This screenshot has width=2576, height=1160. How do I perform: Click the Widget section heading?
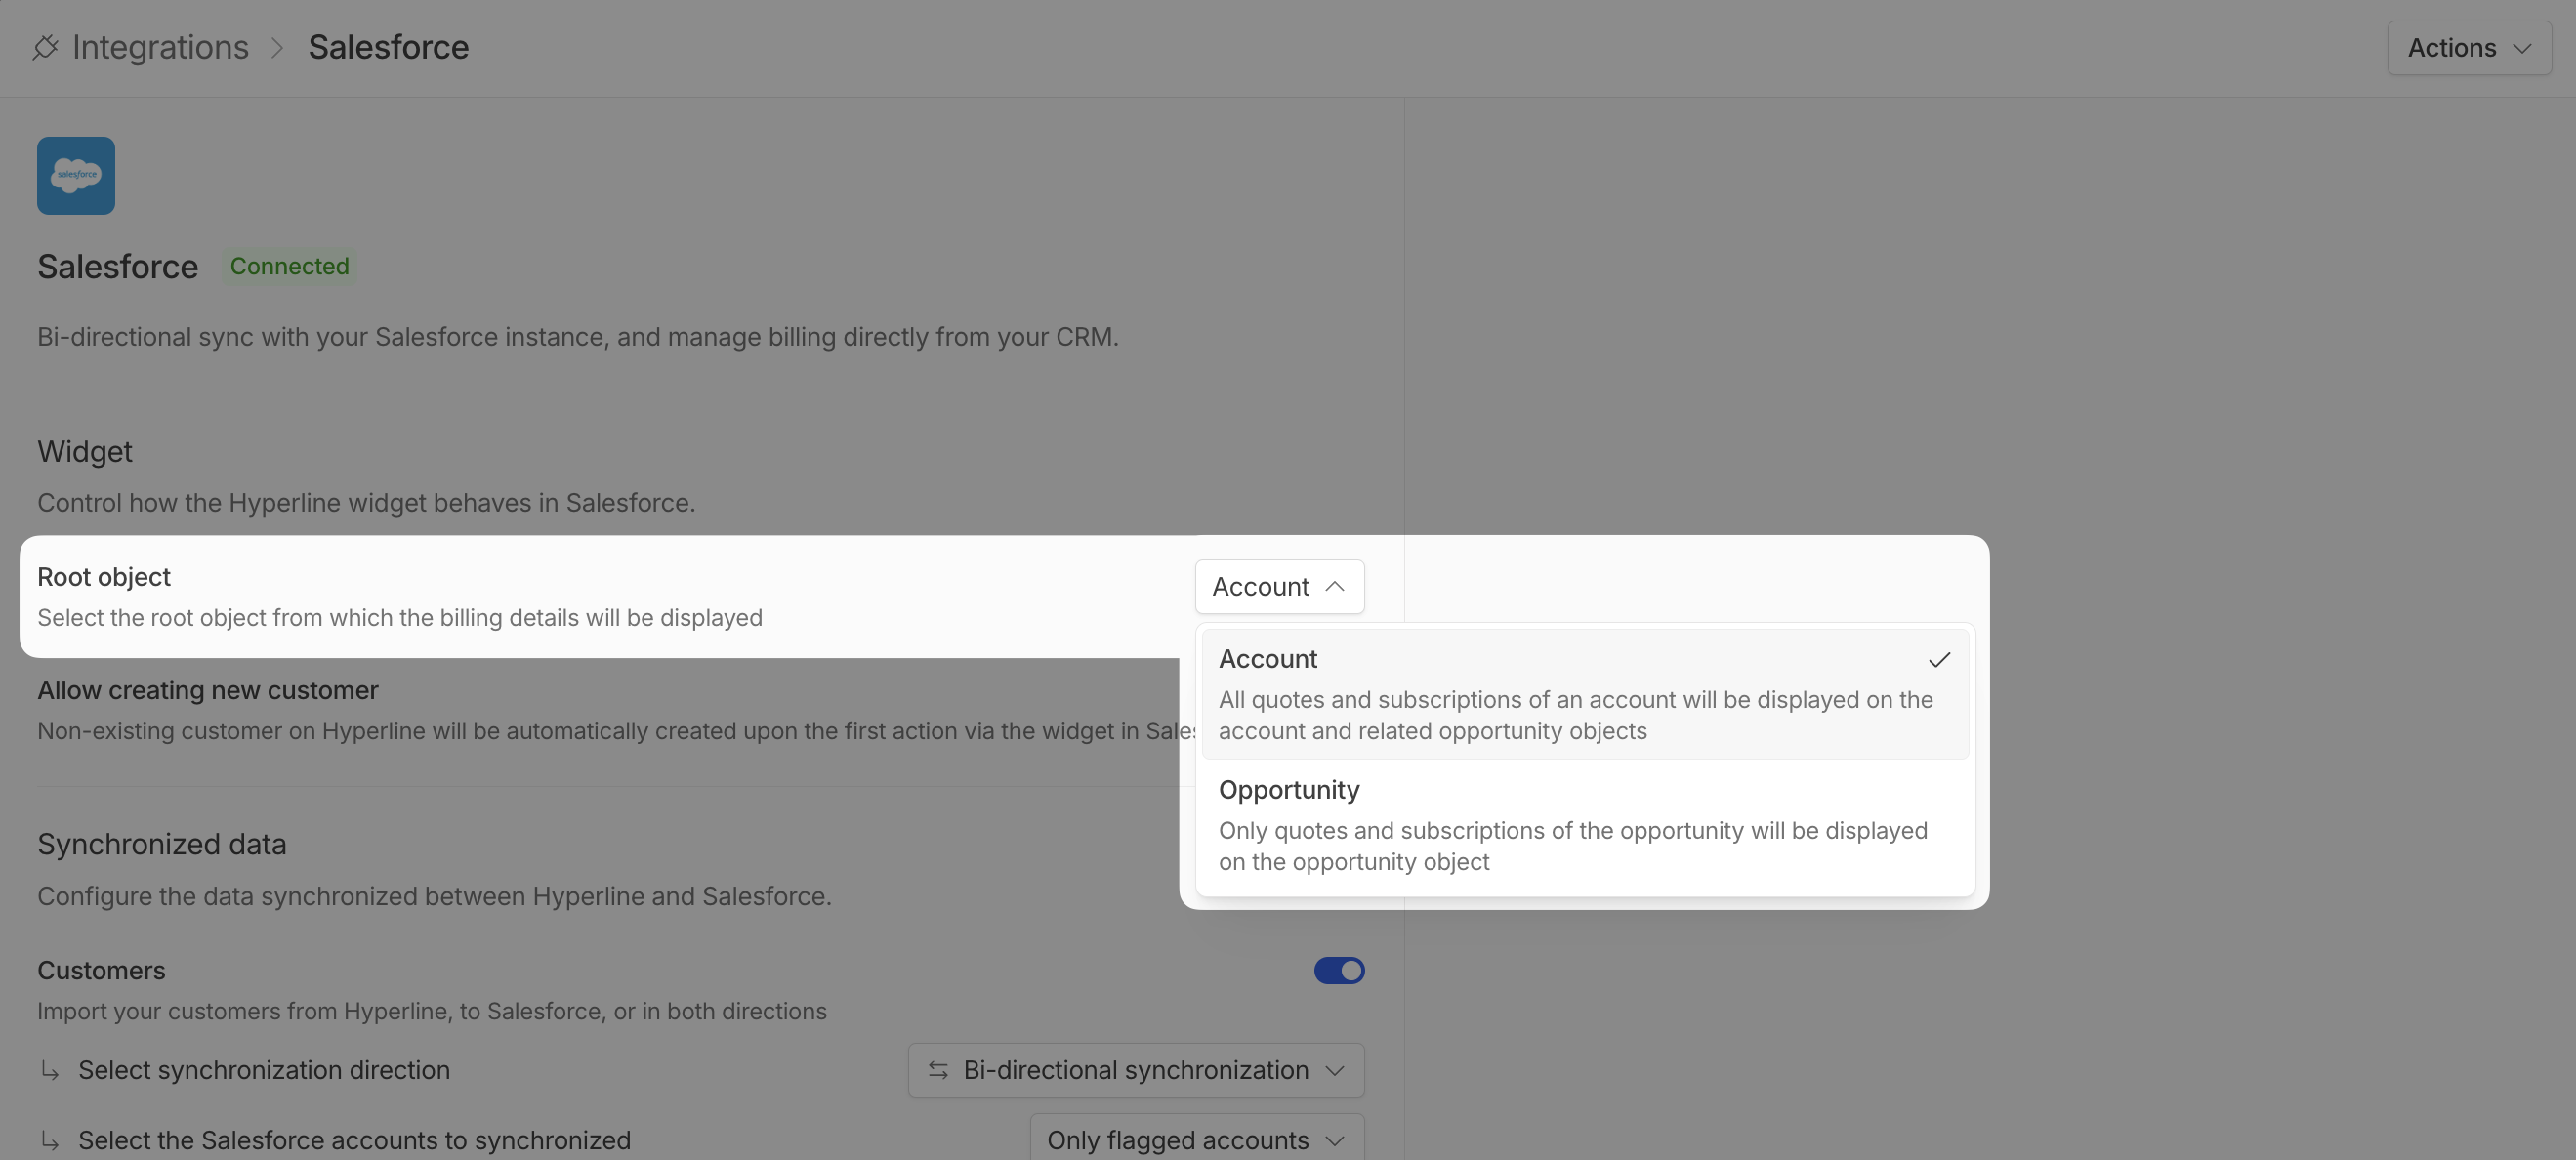(x=85, y=451)
